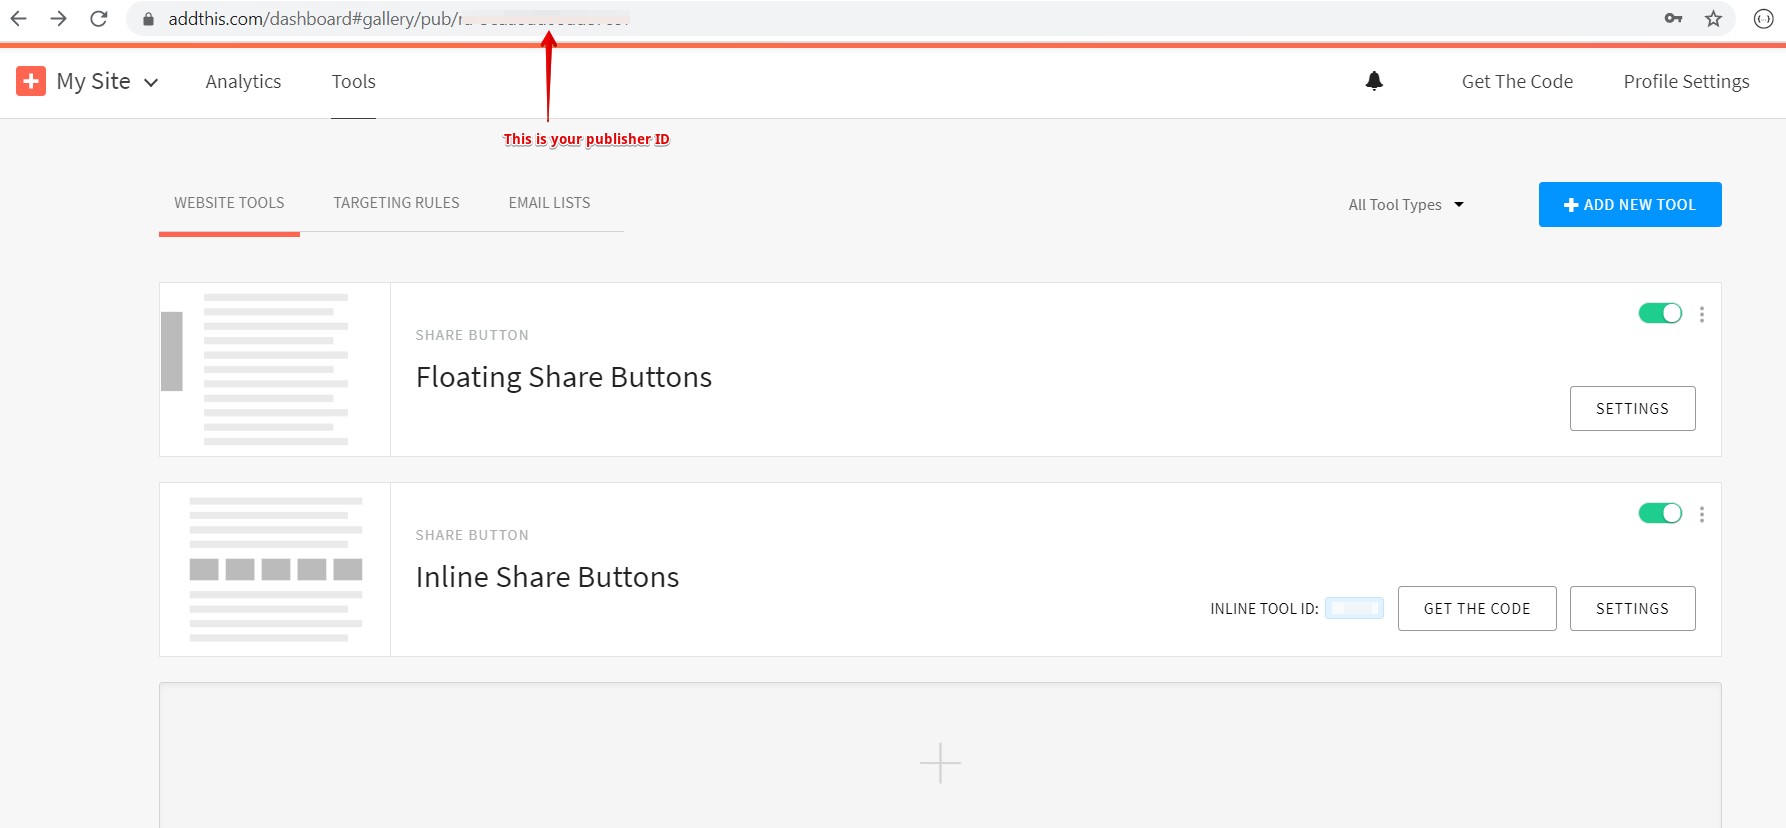The image size is (1786, 828).
Task: Click the Floating Share Buttons title
Action: (x=564, y=377)
